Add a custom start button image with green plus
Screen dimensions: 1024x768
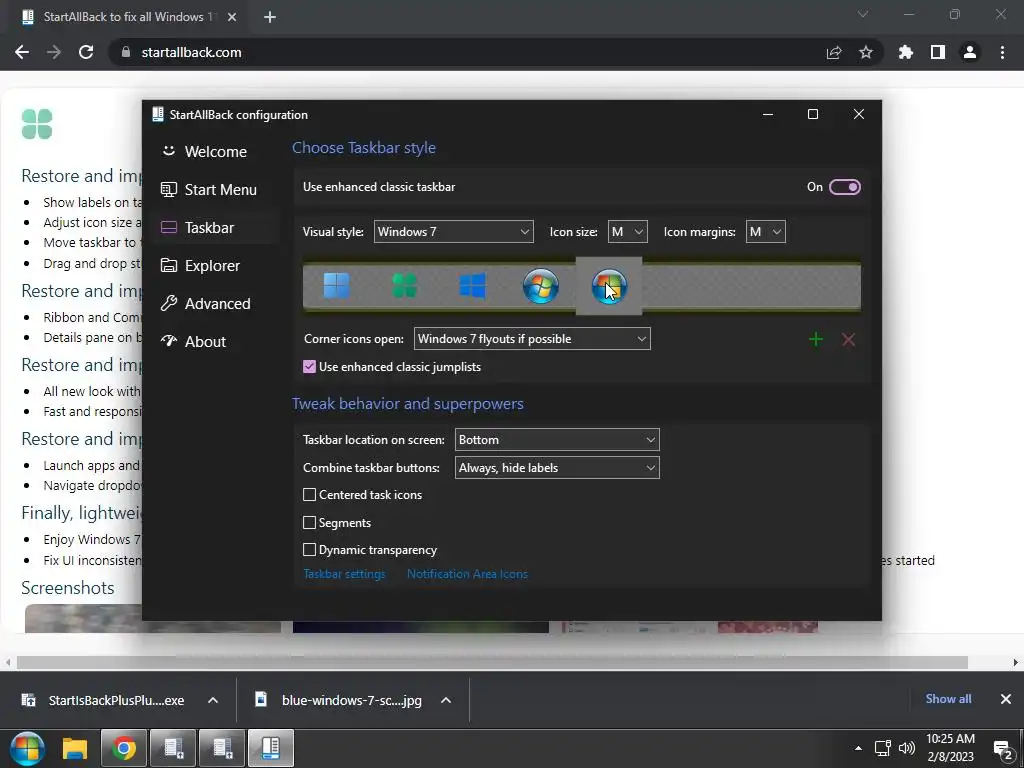(x=816, y=339)
